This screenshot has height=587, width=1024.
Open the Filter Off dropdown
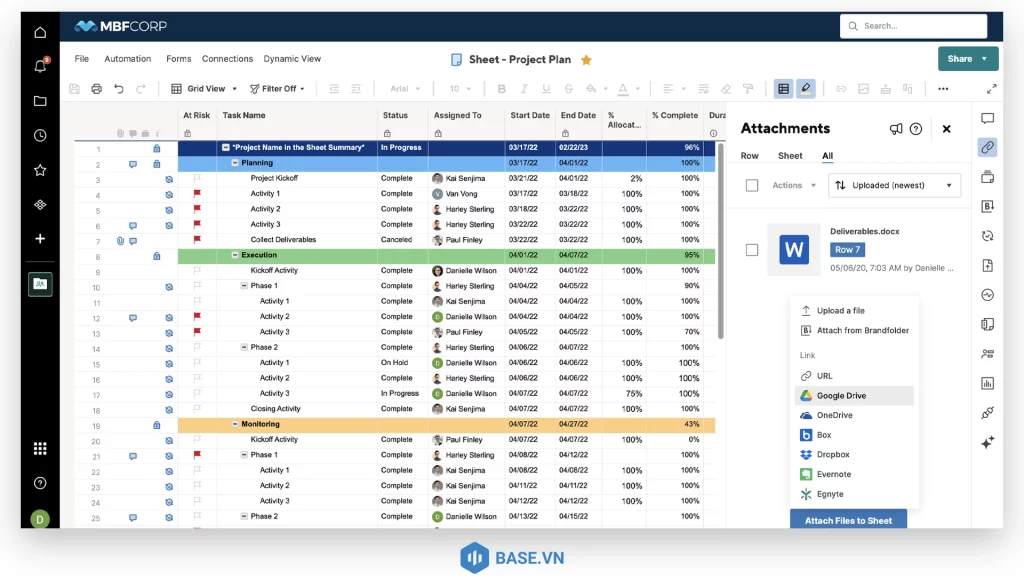(277, 88)
